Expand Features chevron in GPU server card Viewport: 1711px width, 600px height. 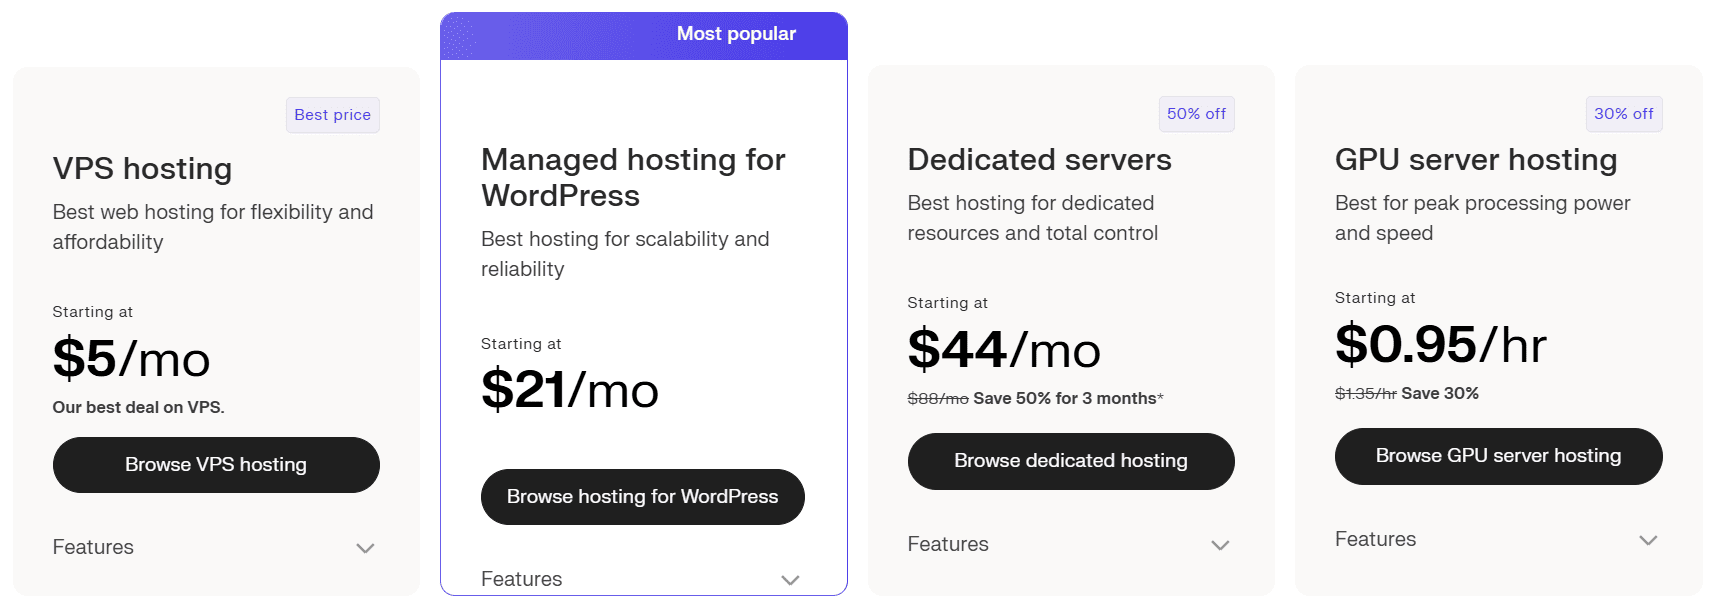1647,540
